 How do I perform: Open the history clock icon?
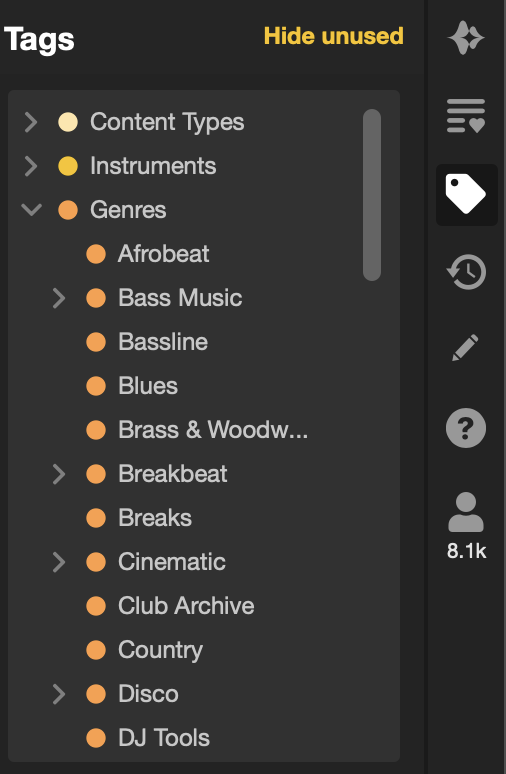point(466,272)
